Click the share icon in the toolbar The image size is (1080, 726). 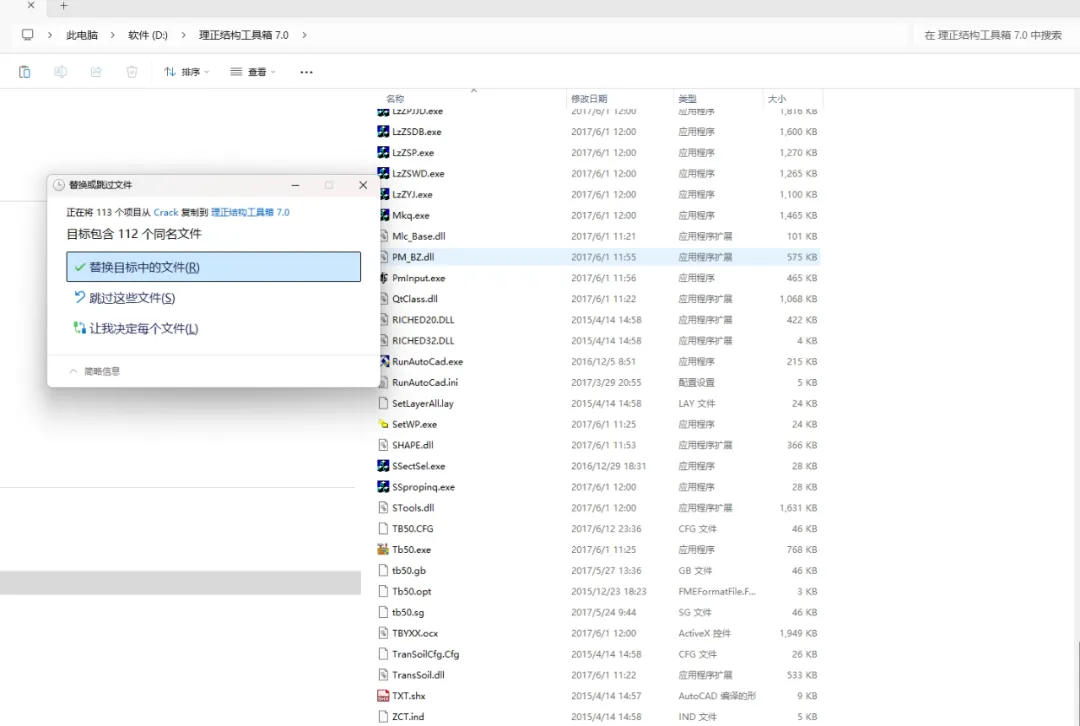tap(96, 72)
